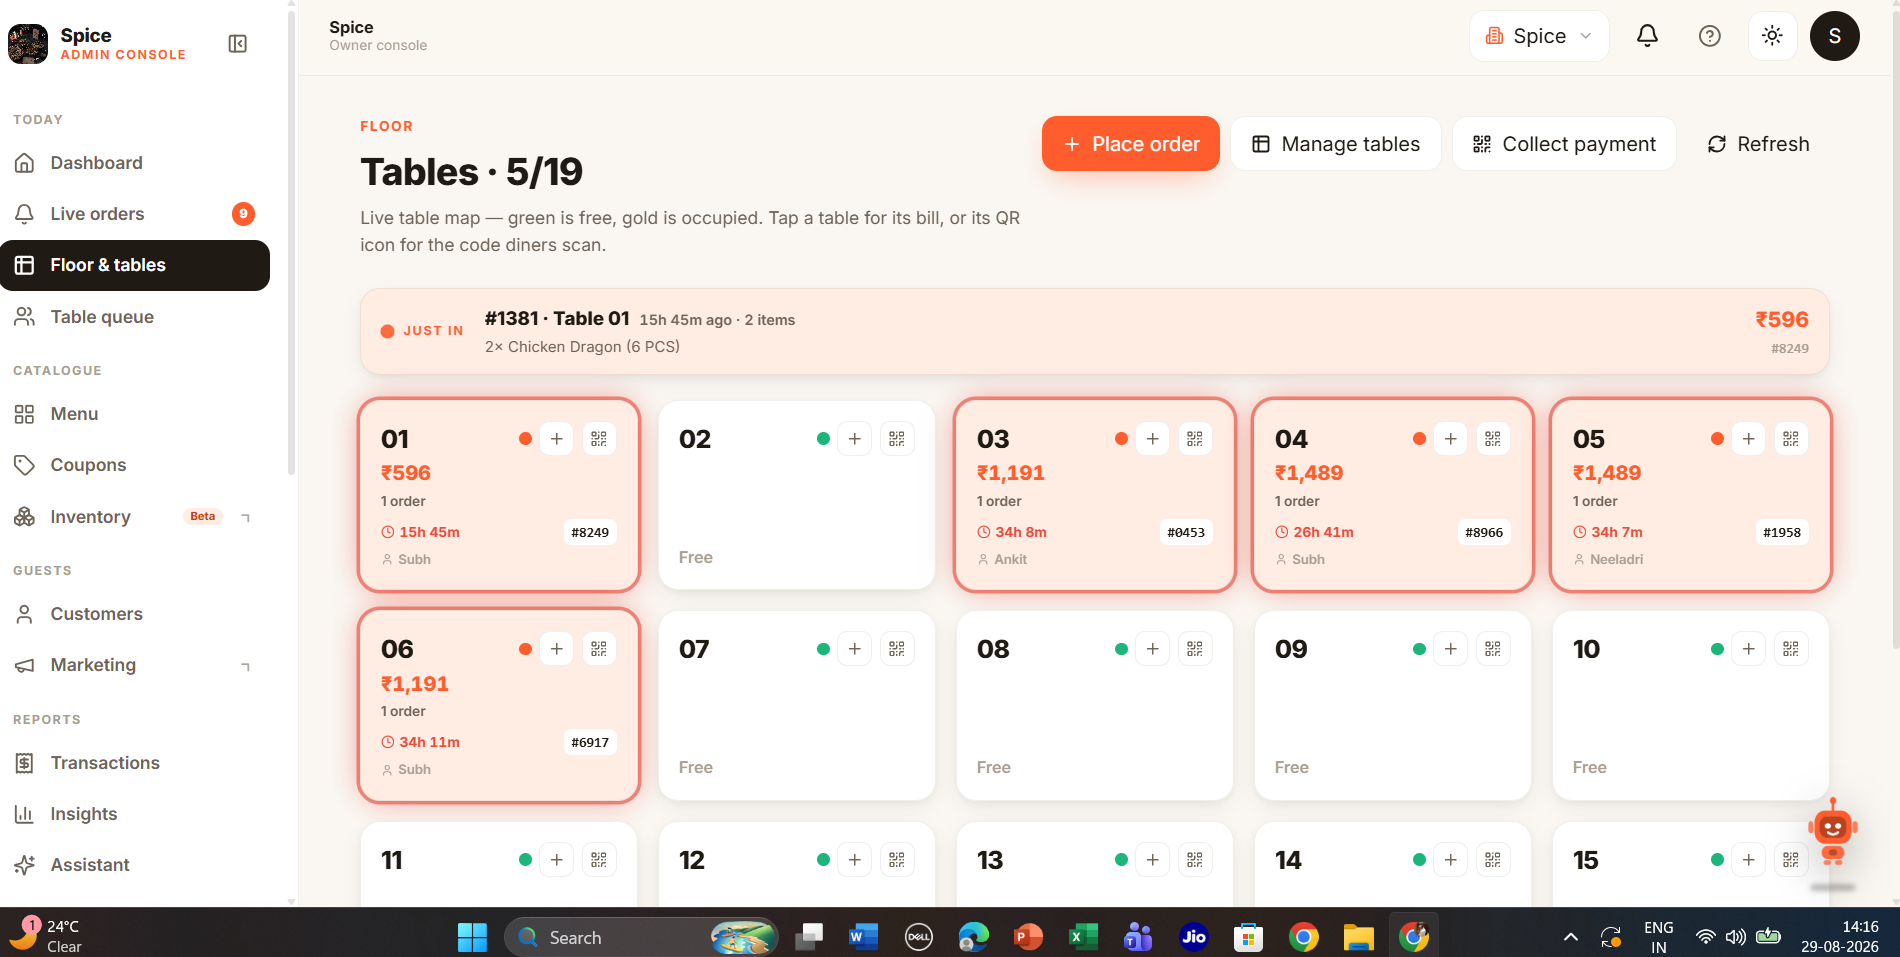Open the chatbot robot assistant icon

[x=1832, y=832]
